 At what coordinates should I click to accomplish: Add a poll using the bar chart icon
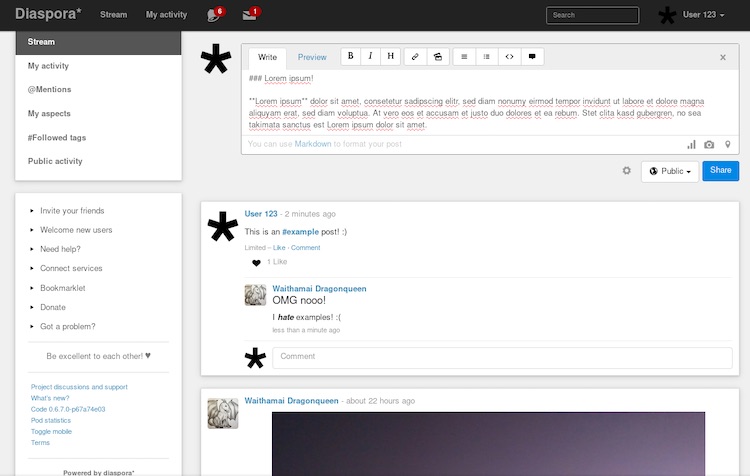pos(691,144)
